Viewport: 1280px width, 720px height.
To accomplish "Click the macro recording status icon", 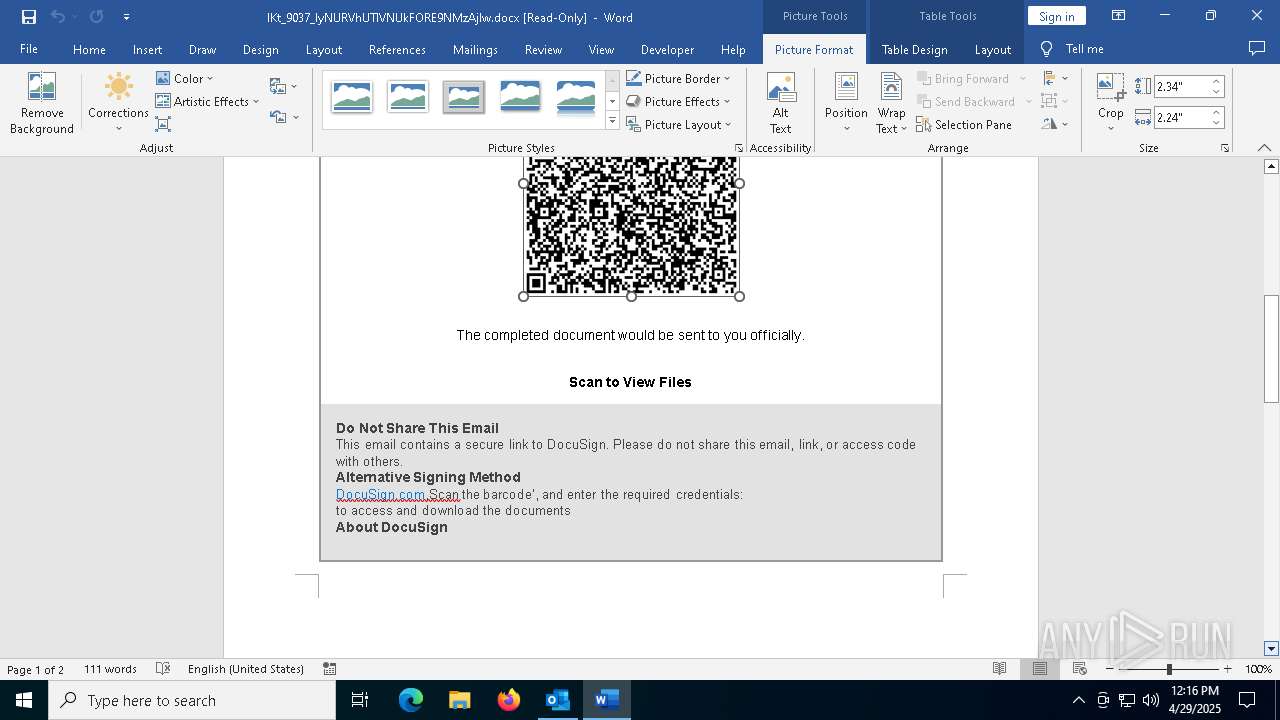I will 329,669.
